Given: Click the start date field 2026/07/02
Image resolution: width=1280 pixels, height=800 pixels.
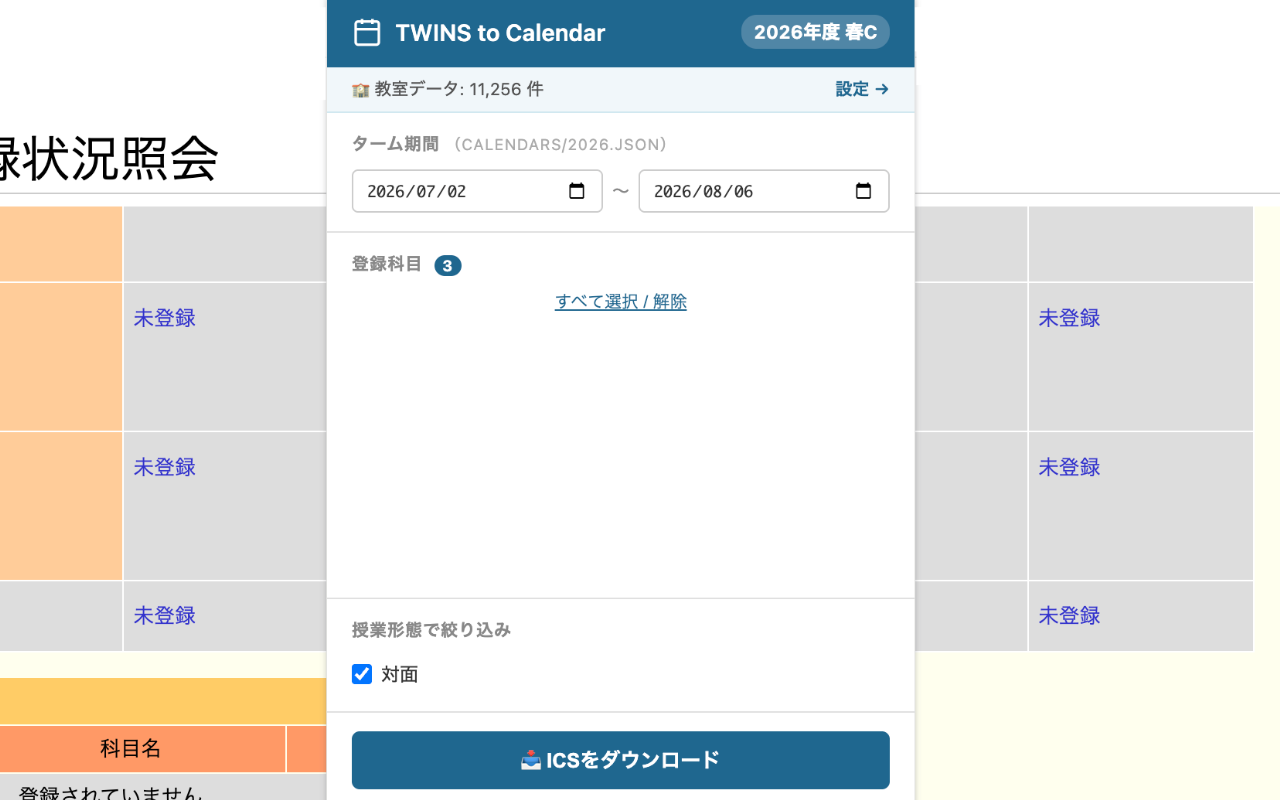Looking at the screenshot, I should 477,191.
